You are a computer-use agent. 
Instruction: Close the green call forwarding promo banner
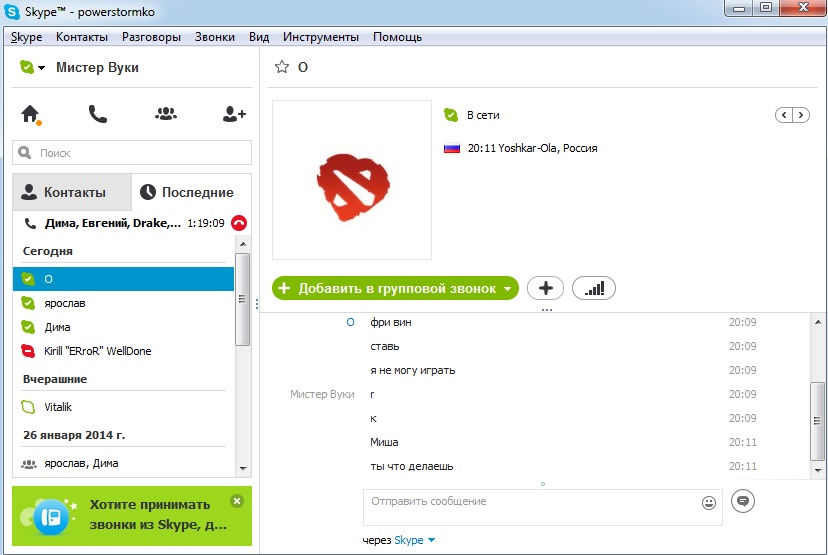(x=237, y=501)
